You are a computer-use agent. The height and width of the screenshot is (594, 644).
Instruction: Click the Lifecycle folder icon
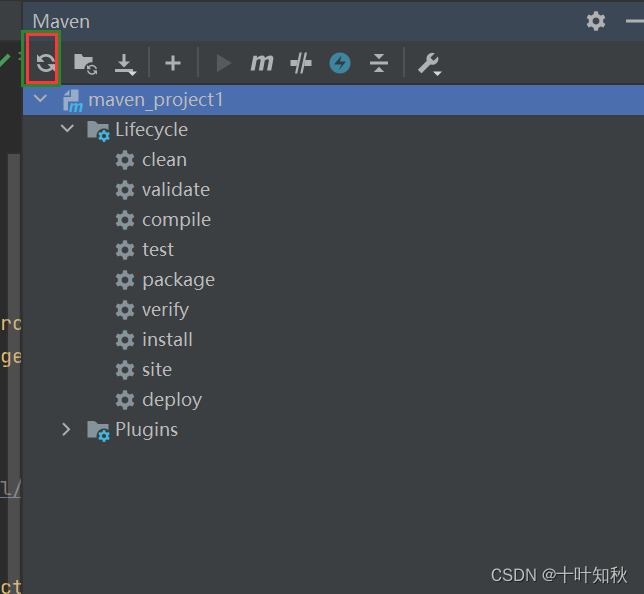[x=99, y=131]
